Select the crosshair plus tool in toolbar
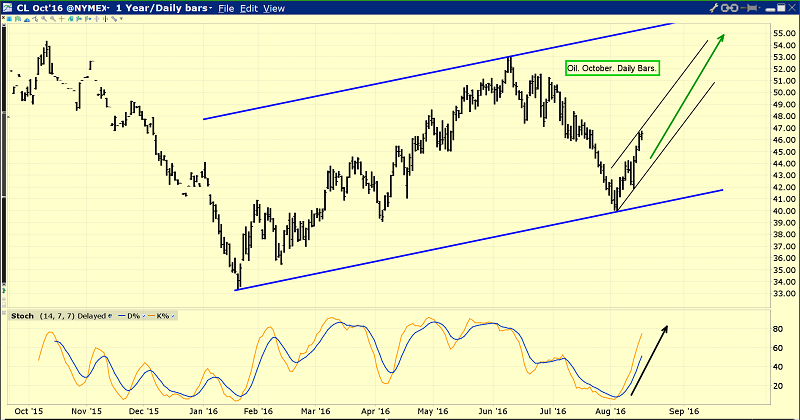This screenshot has height=420, width=800. tap(62, 18)
